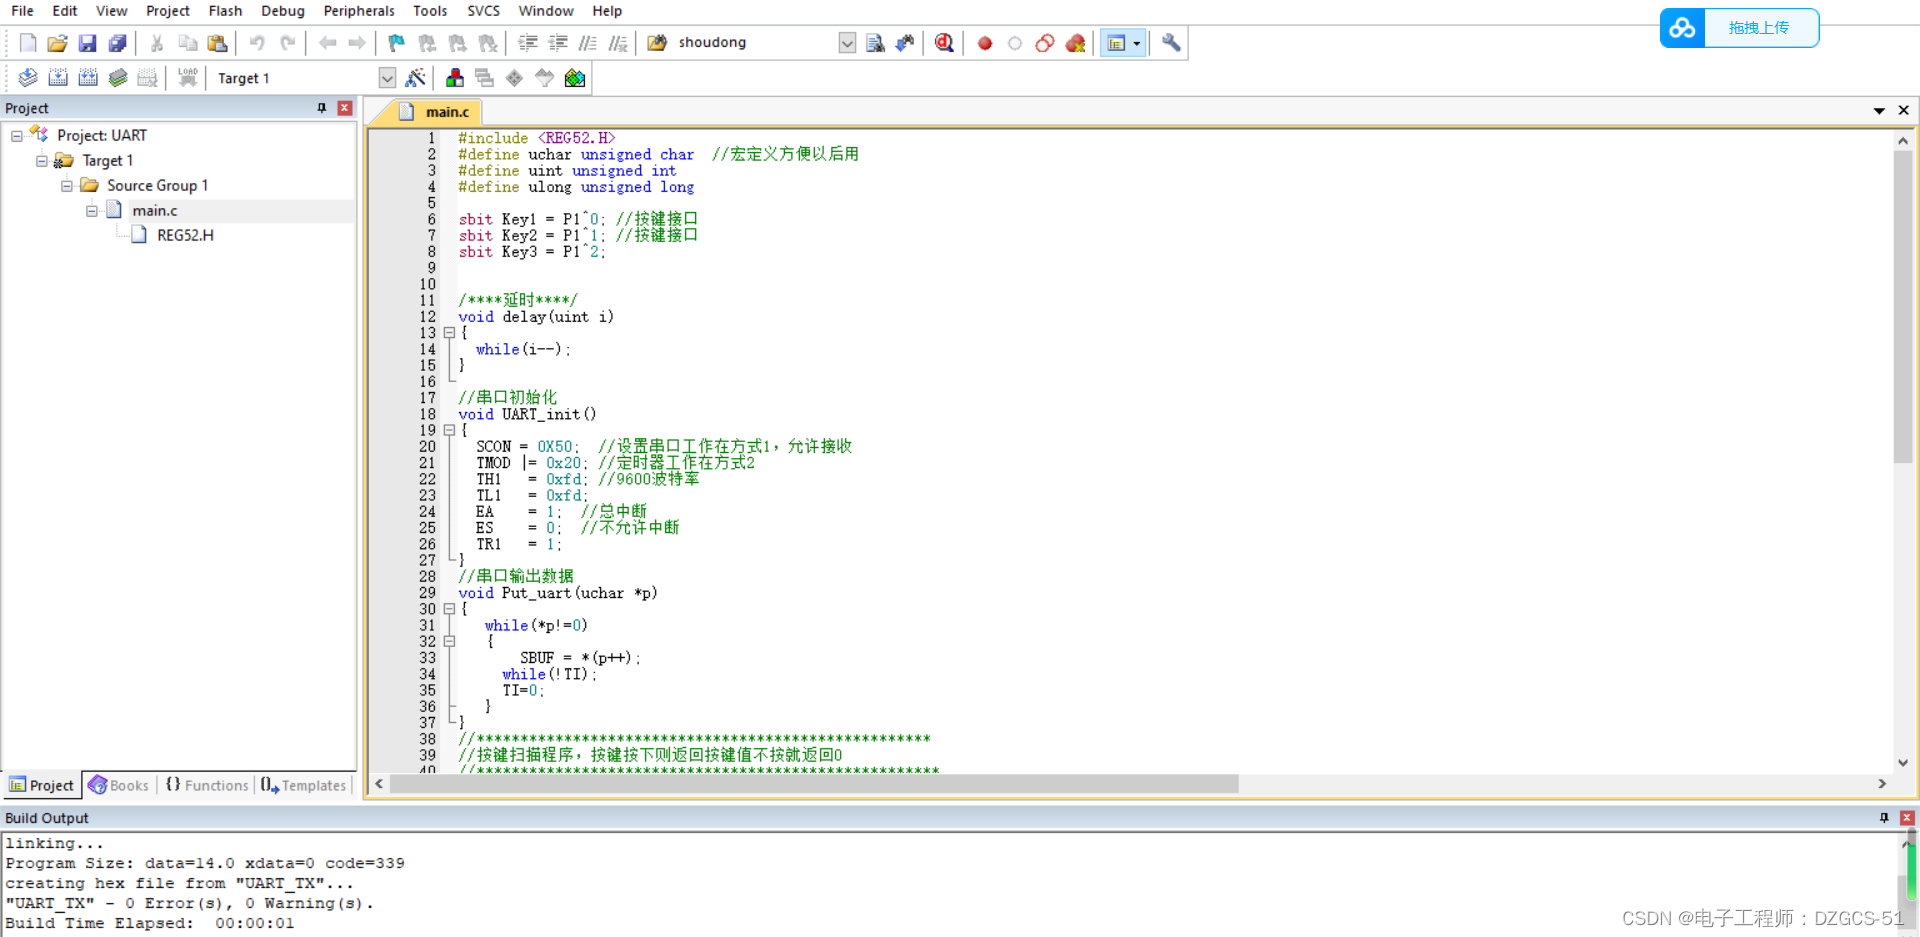The image size is (1920, 937).
Task: Unindent the selected lines
Action: point(558,43)
